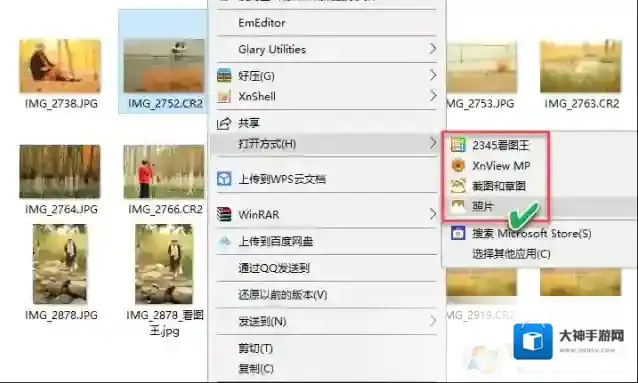Click the Baidu Netdisk cloud icon
The width and height of the screenshot is (638, 383).
[x=224, y=241]
